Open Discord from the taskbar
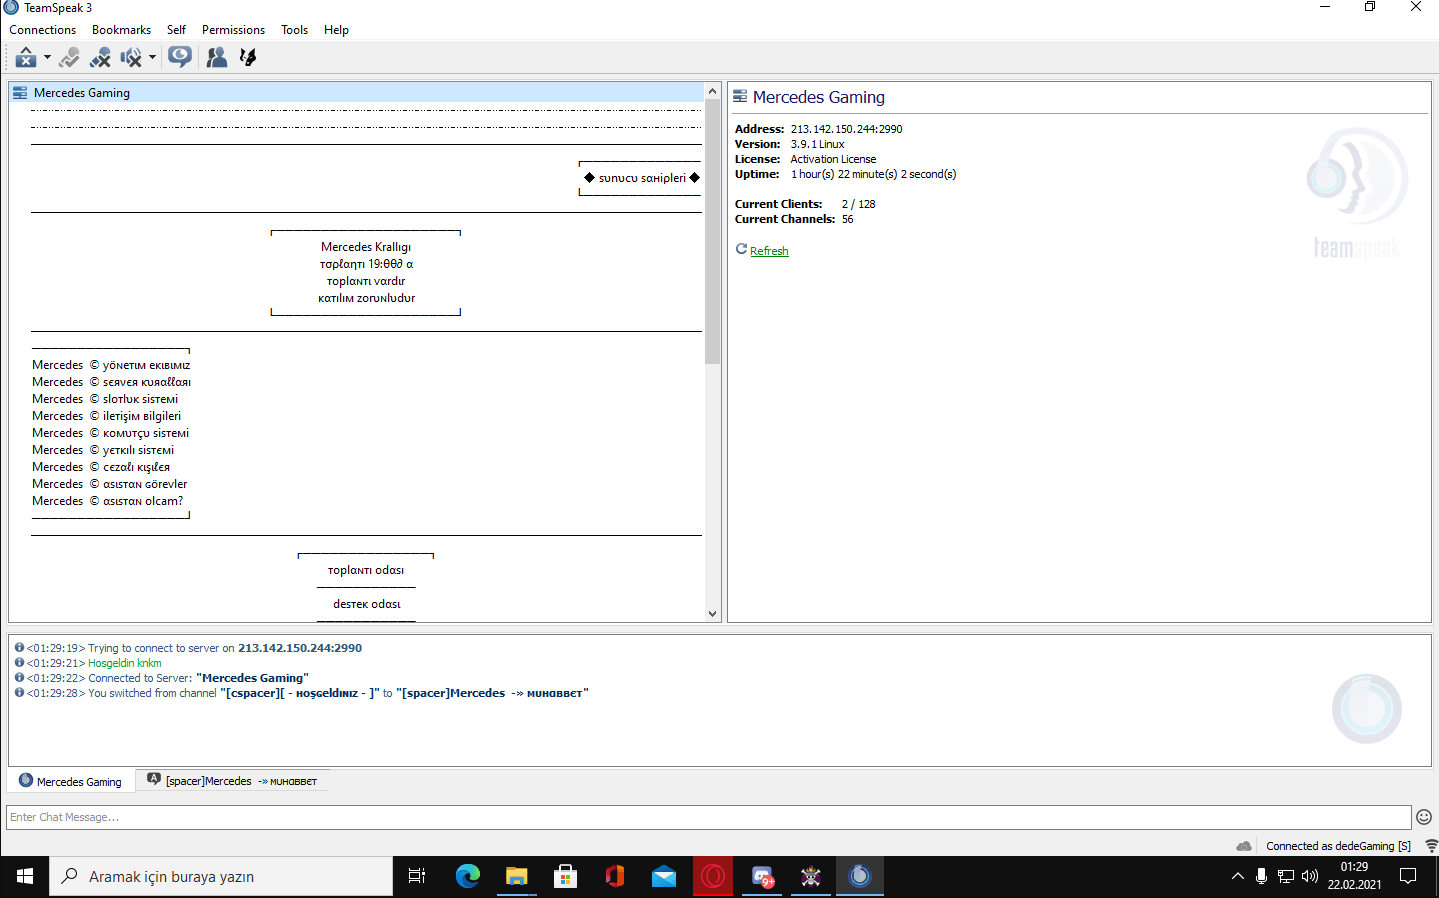Viewport: 1439px width, 898px height. tap(763, 877)
